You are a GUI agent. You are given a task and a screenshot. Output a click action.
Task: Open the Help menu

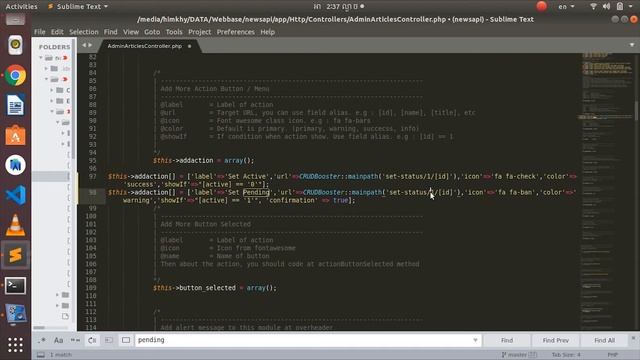268,32
